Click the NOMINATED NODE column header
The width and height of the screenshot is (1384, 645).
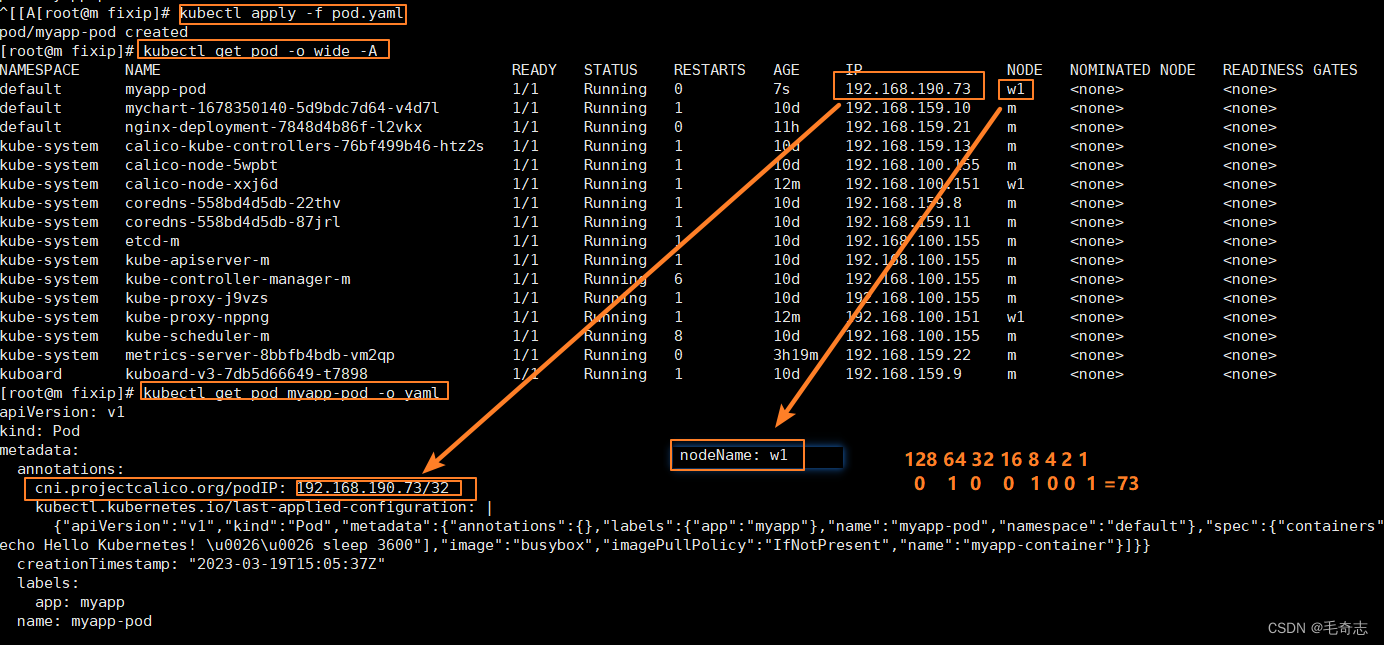[x=1132, y=70]
